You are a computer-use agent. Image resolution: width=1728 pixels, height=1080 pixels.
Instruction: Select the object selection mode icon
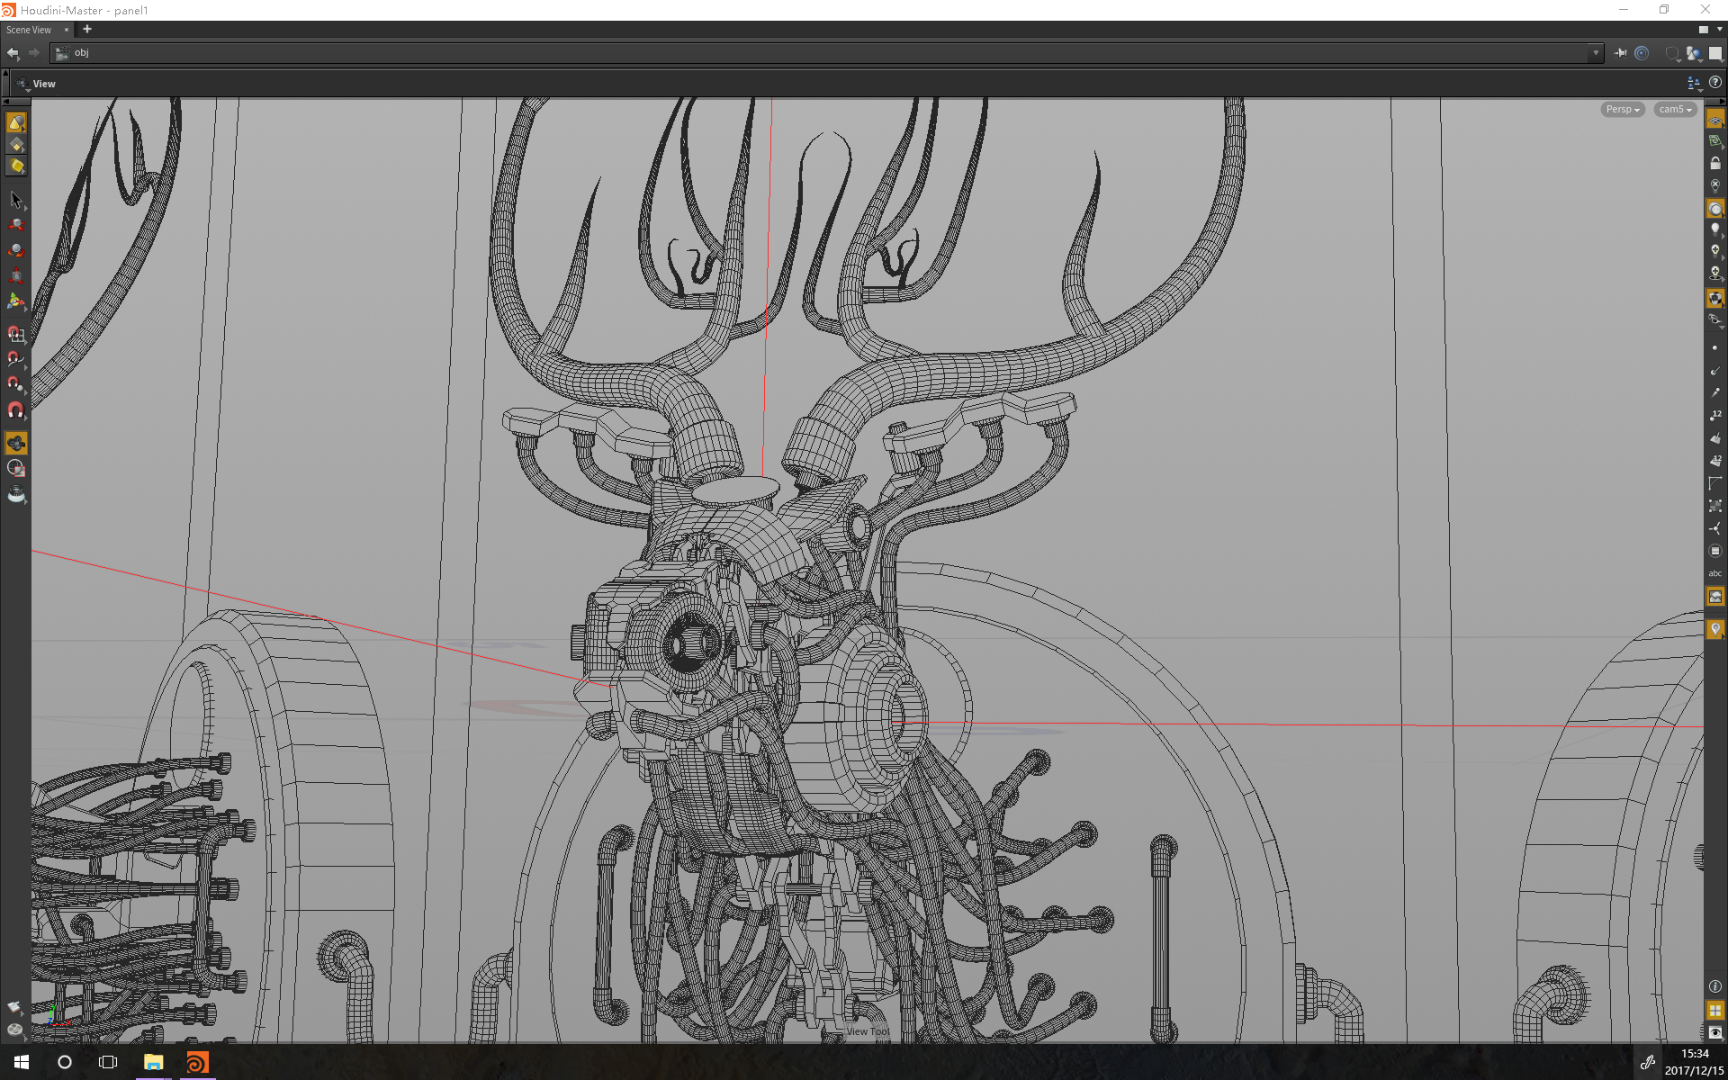16,122
